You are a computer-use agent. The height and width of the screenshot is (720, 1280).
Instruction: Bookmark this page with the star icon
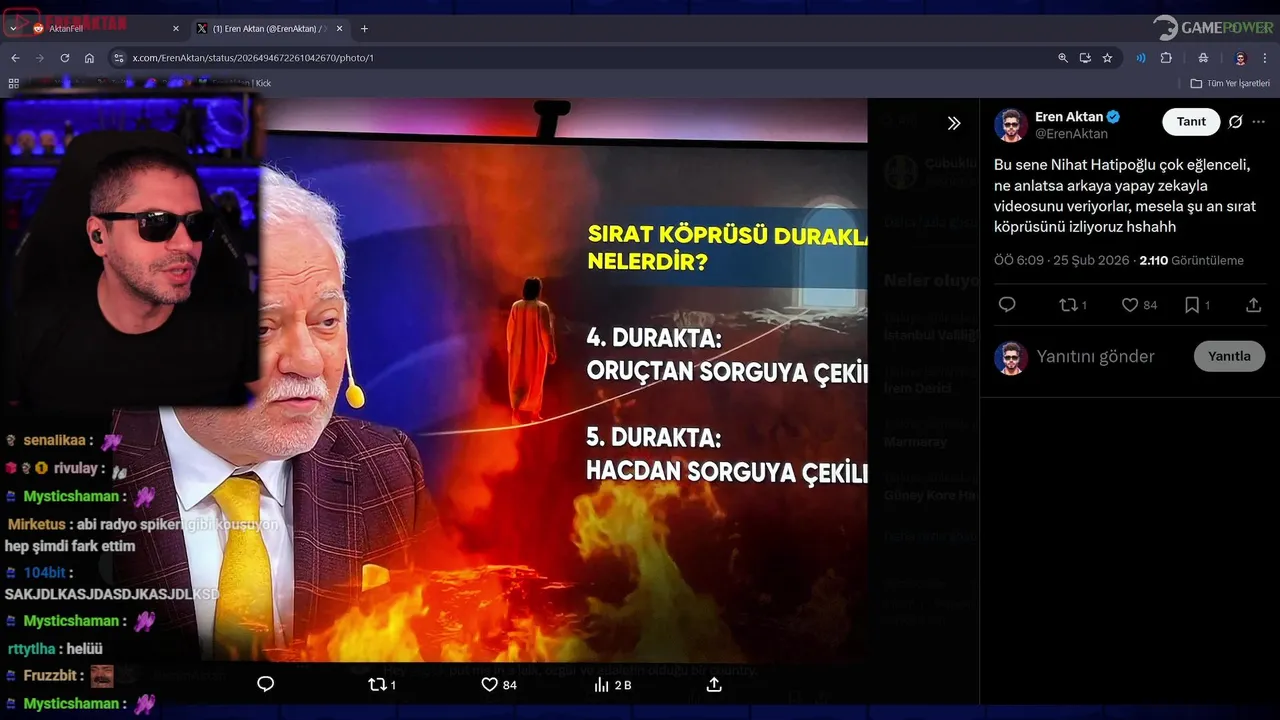[x=1107, y=58]
